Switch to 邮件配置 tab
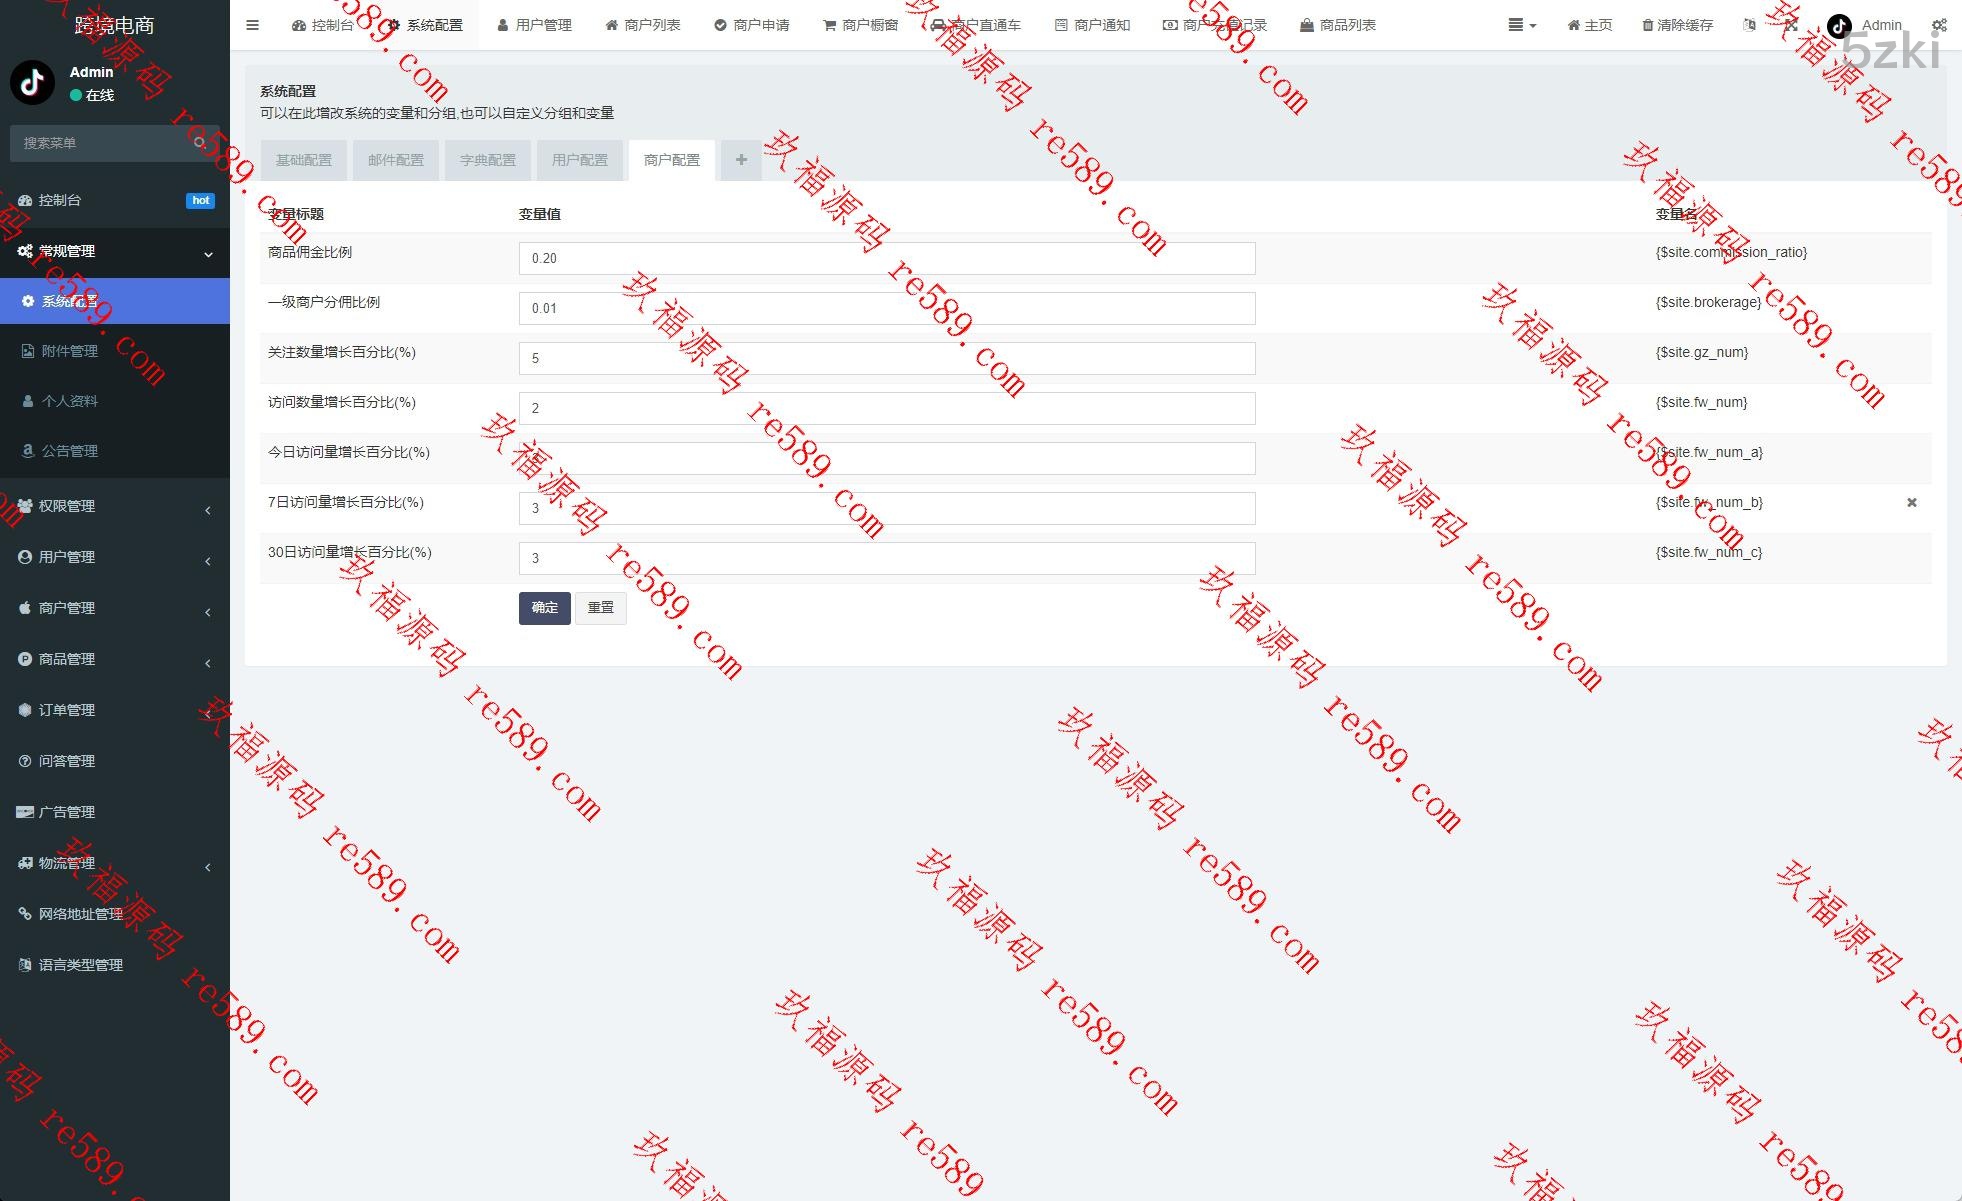Viewport: 1962px width, 1201px height. click(x=396, y=160)
